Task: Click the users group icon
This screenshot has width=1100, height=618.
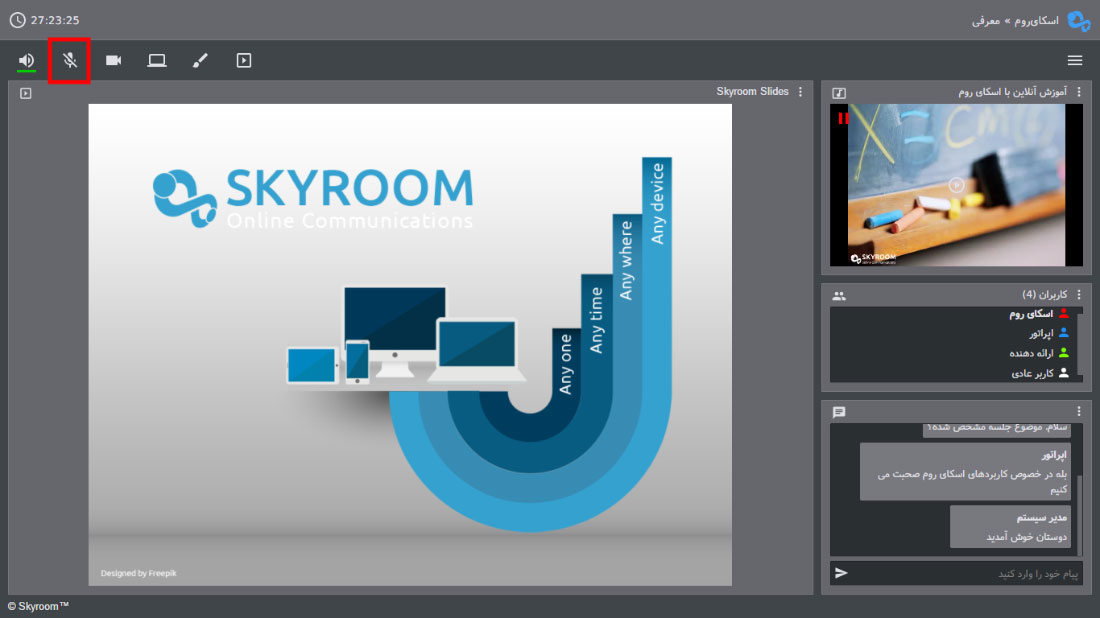Action: click(x=839, y=296)
